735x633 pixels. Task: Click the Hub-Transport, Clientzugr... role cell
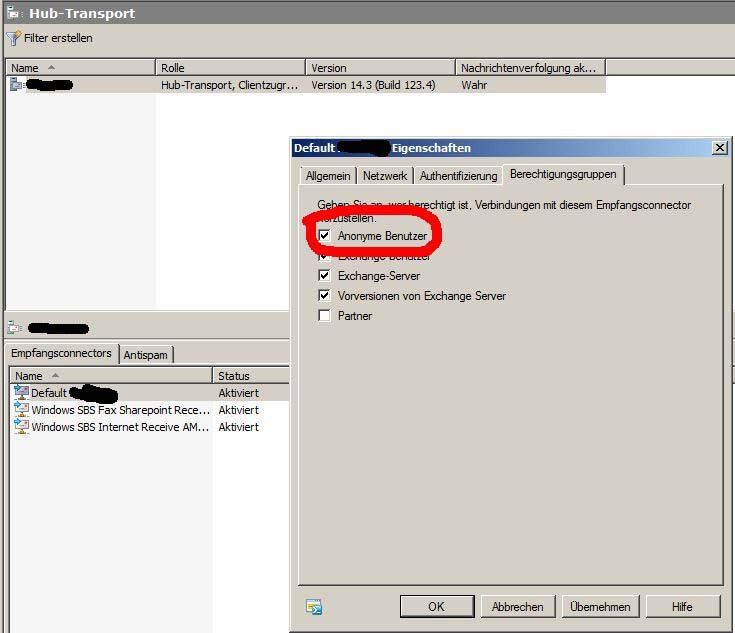[230, 85]
